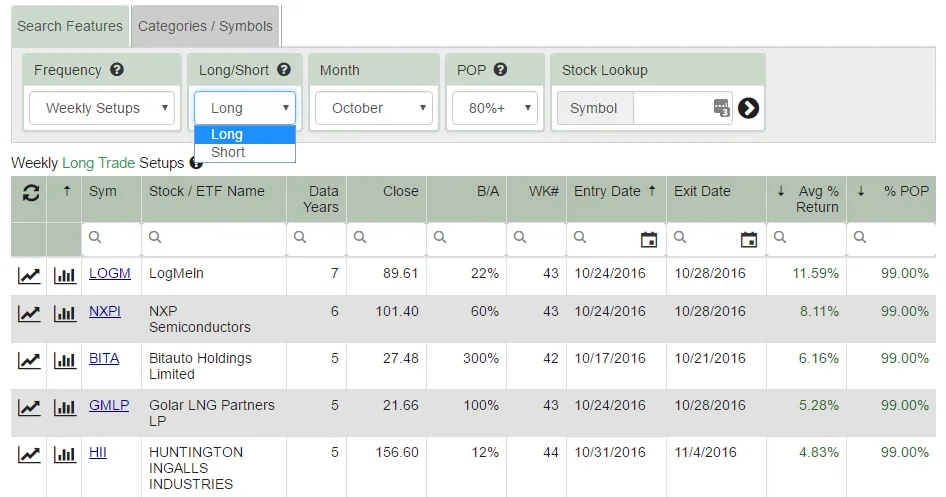Sort by Exit Date column header

(x=716, y=199)
